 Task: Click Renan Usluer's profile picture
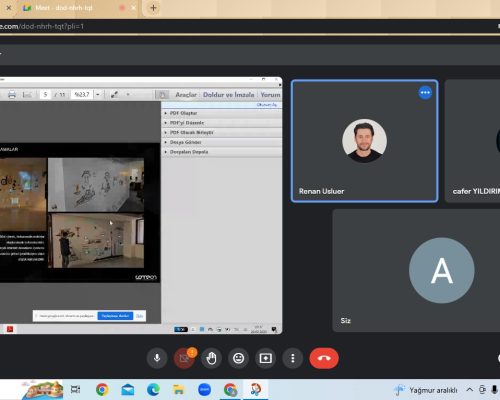[x=364, y=141]
